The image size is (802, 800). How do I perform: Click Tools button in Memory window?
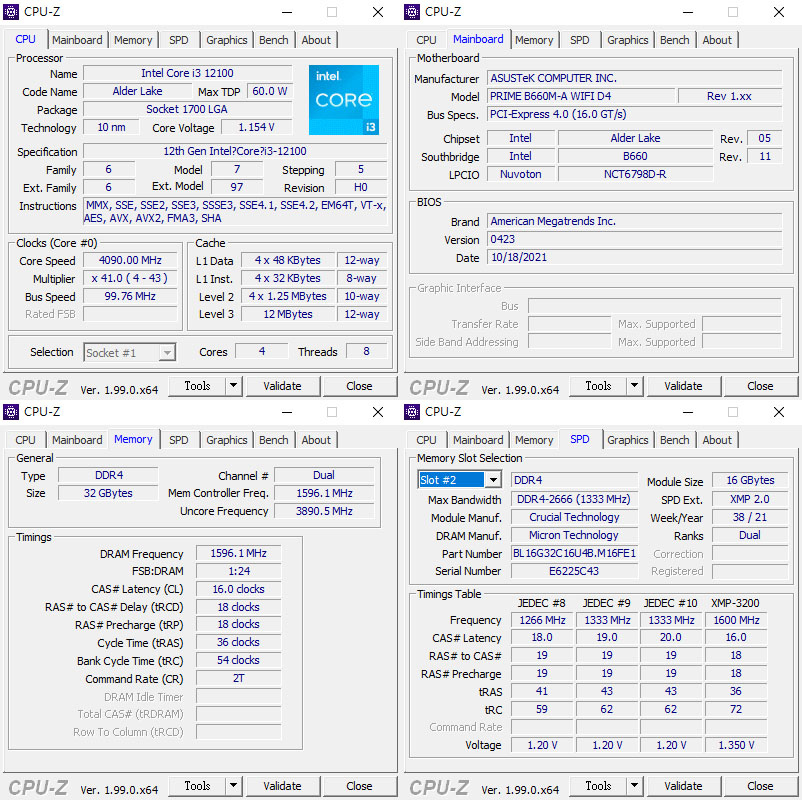point(197,786)
